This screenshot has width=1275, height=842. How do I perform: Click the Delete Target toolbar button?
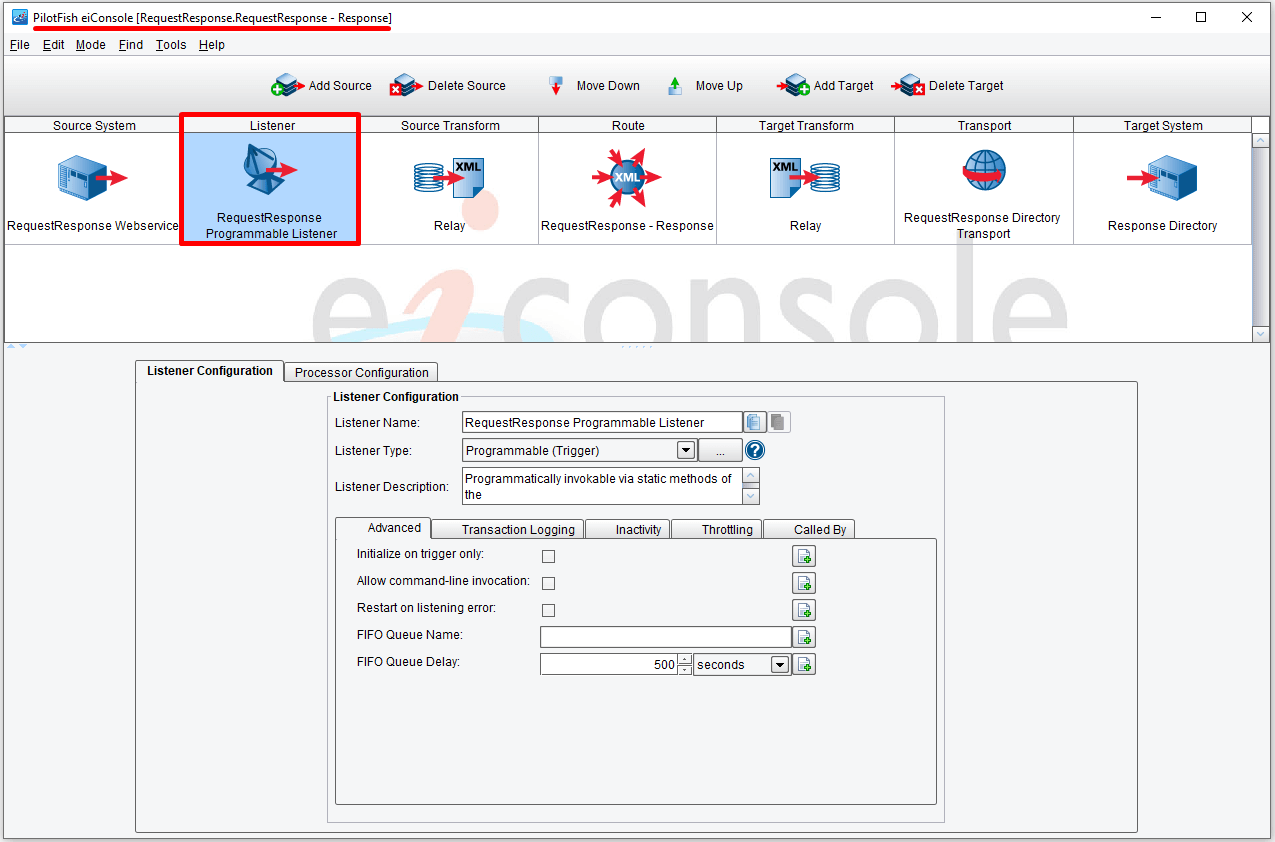[948, 86]
